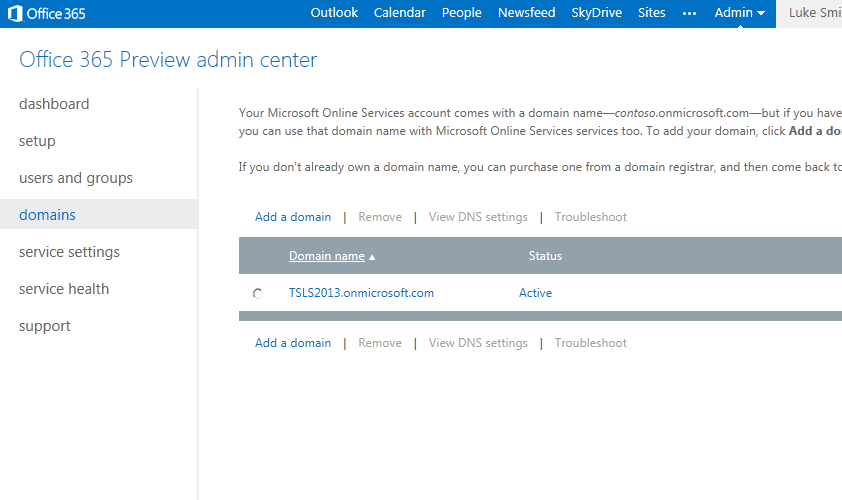Image resolution: width=842 pixels, height=500 pixels.
Task: Open users and groups in sidebar
Action: pos(76,178)
